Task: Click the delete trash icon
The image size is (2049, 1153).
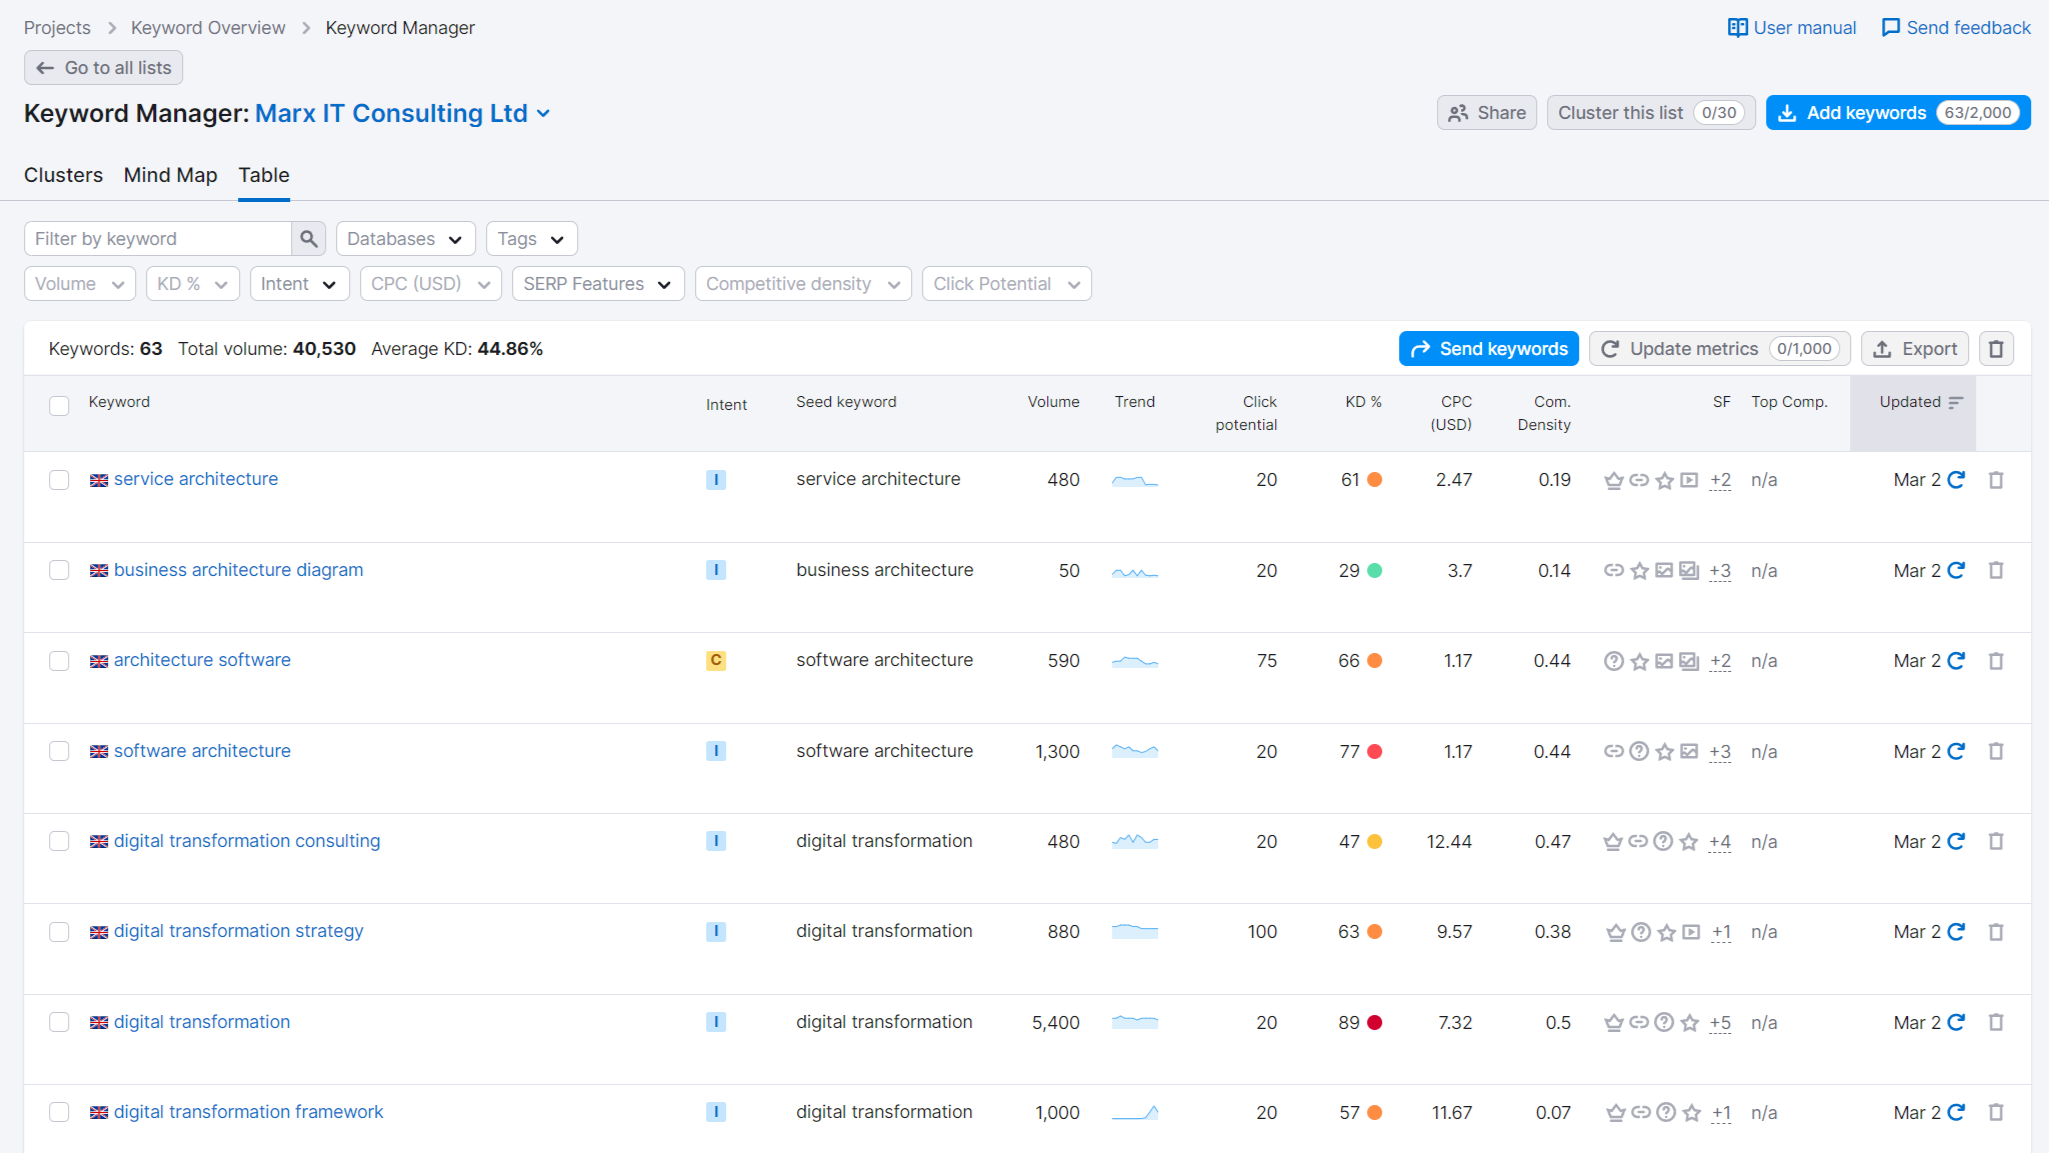Action: pos(1996,348)
